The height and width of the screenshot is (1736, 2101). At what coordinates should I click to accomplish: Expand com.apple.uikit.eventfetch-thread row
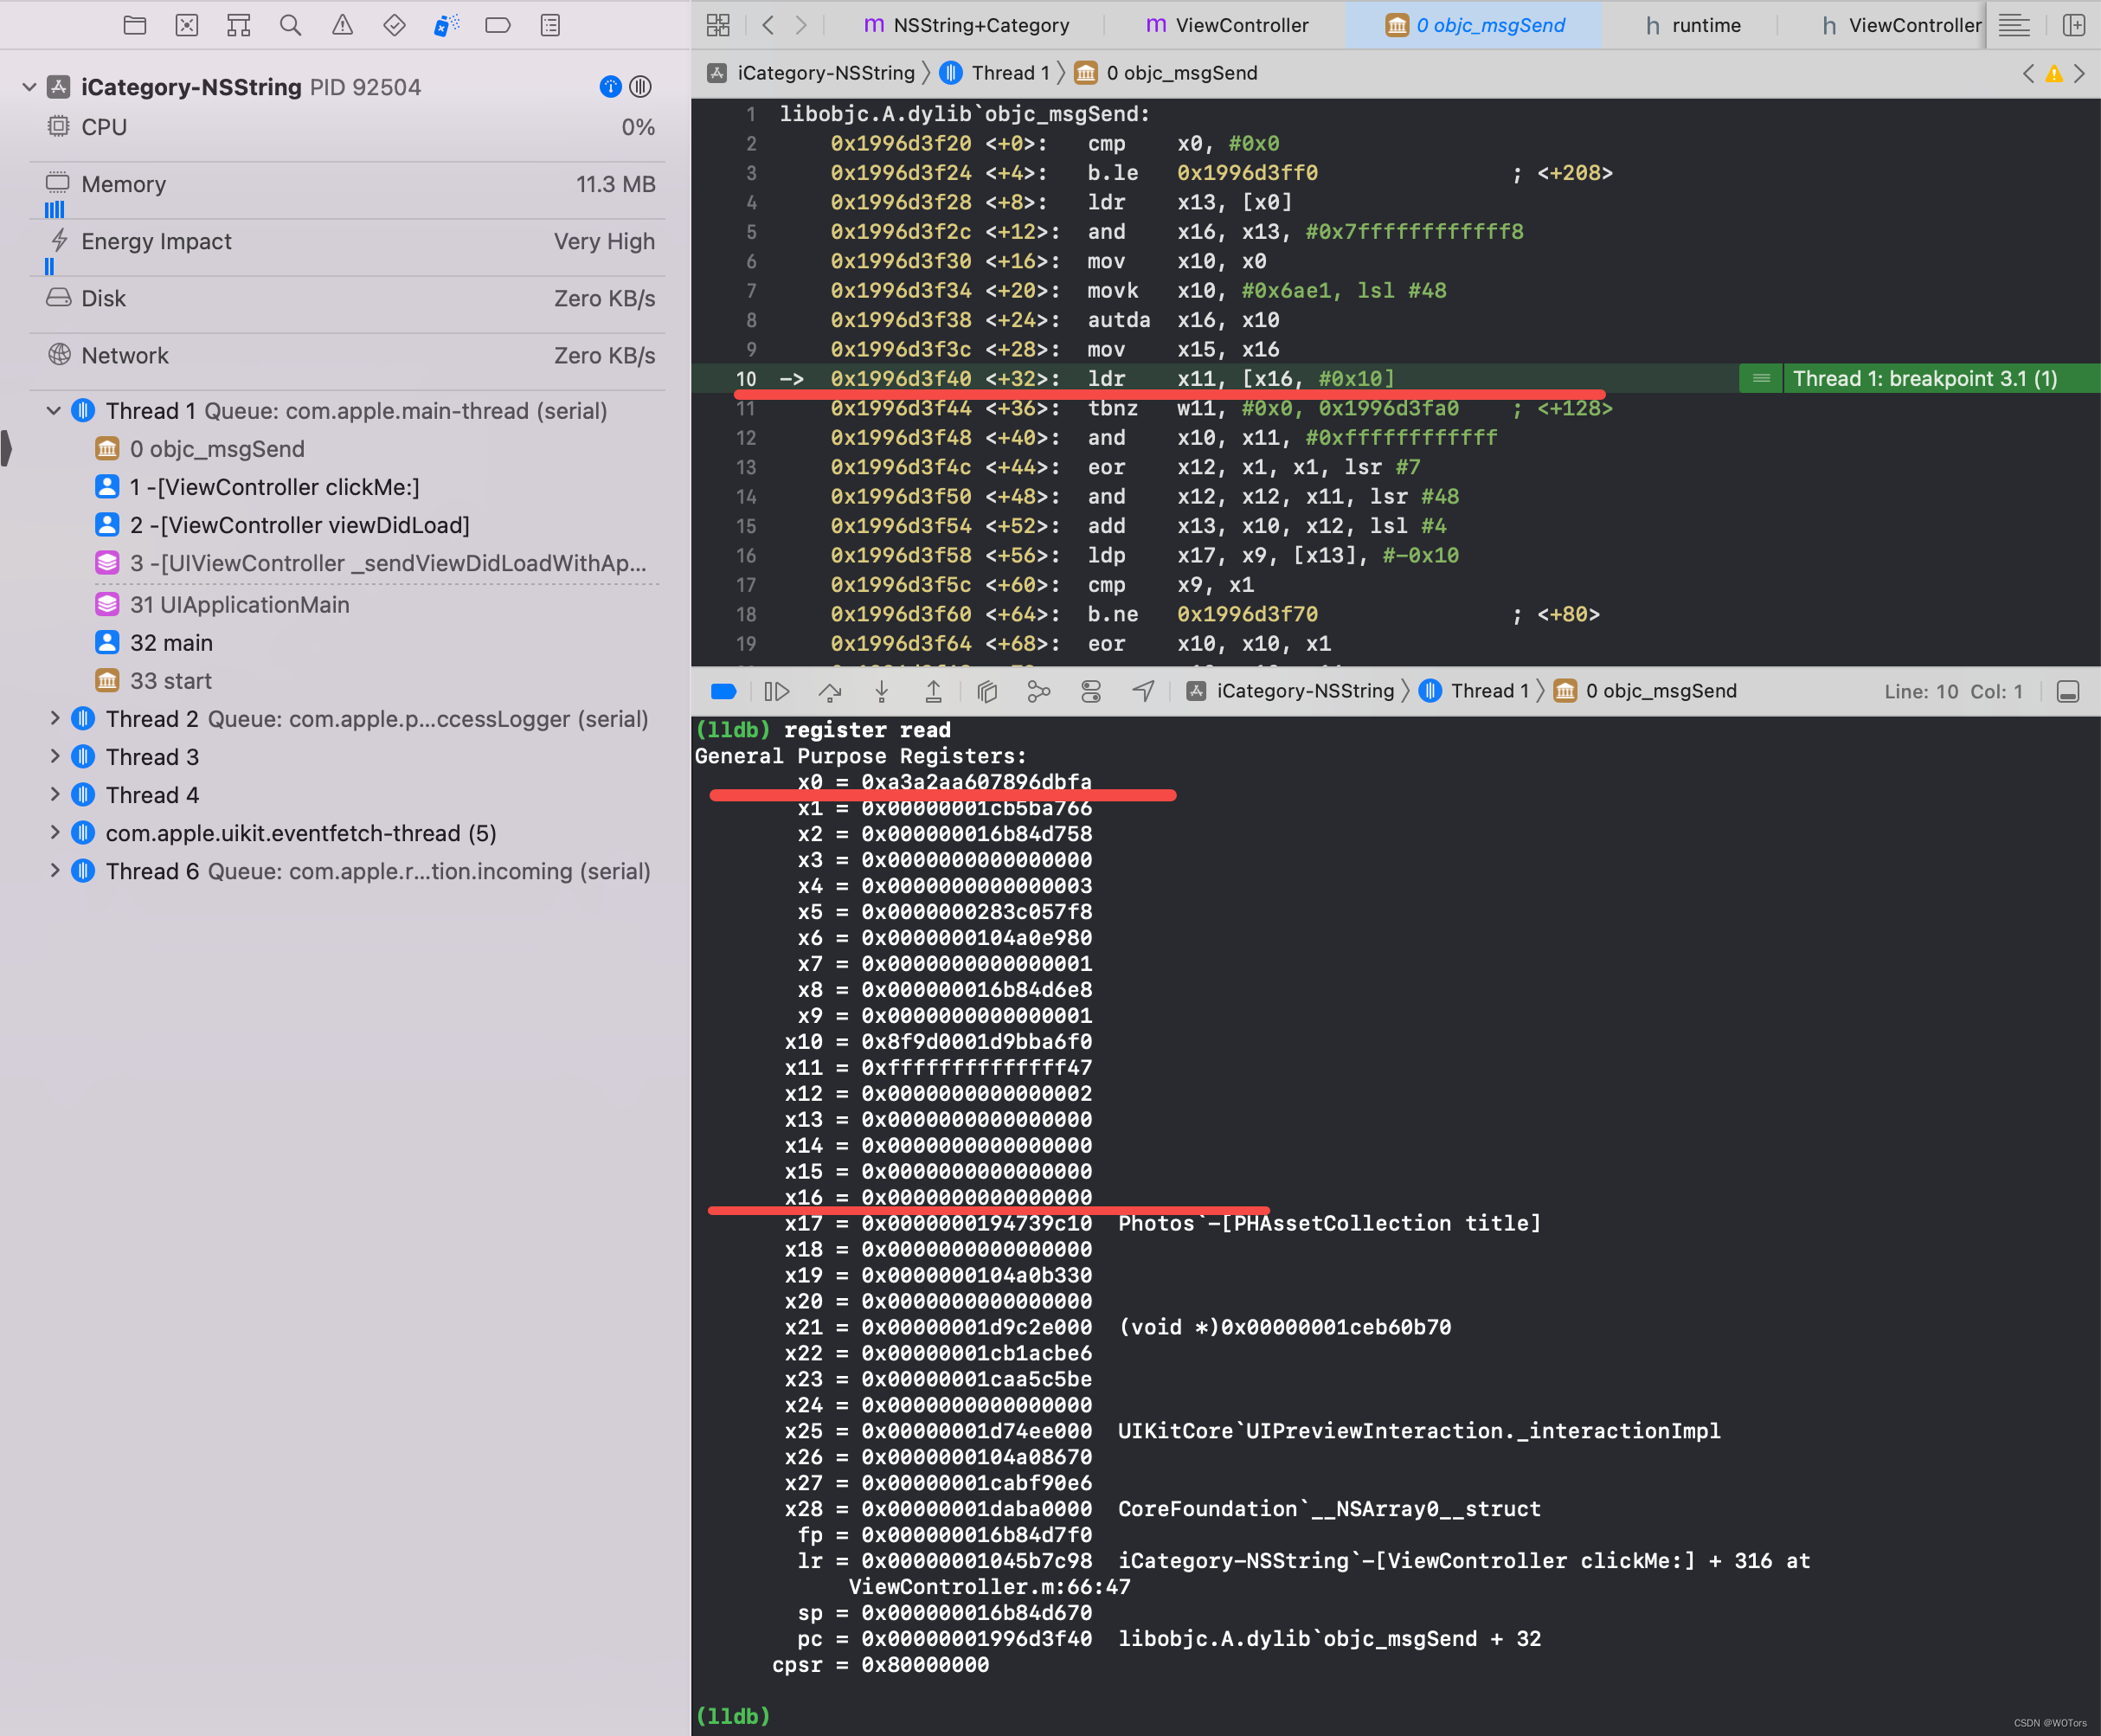[x=54, y=832]
